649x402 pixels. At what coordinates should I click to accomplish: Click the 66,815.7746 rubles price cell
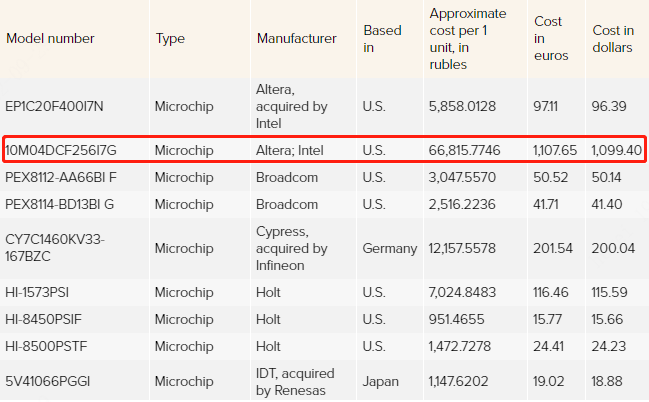point(464,150)
